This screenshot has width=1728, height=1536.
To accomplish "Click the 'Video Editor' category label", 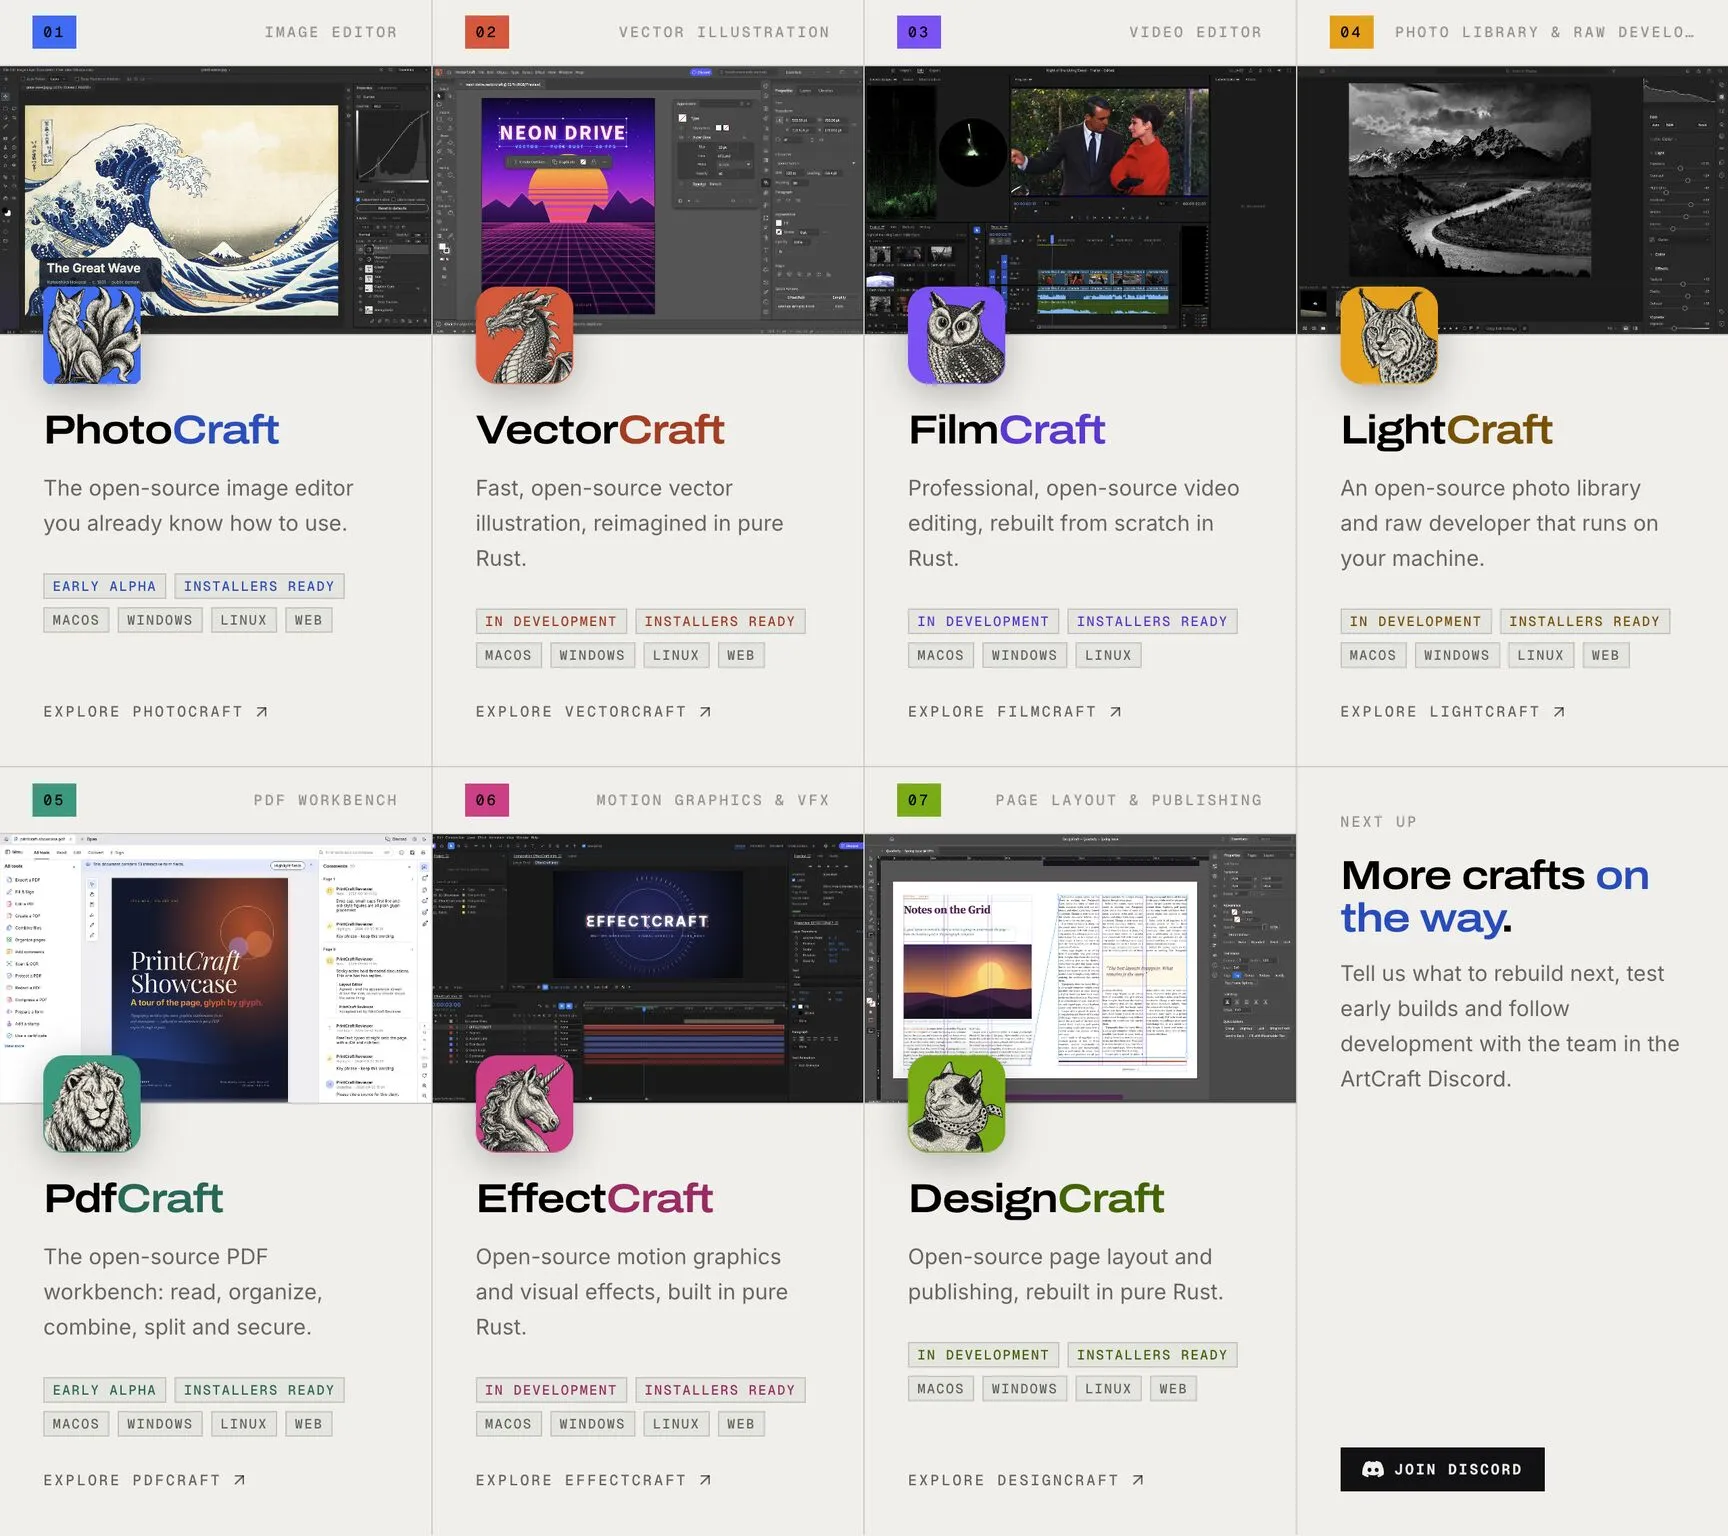I will tap(1196, 32).
